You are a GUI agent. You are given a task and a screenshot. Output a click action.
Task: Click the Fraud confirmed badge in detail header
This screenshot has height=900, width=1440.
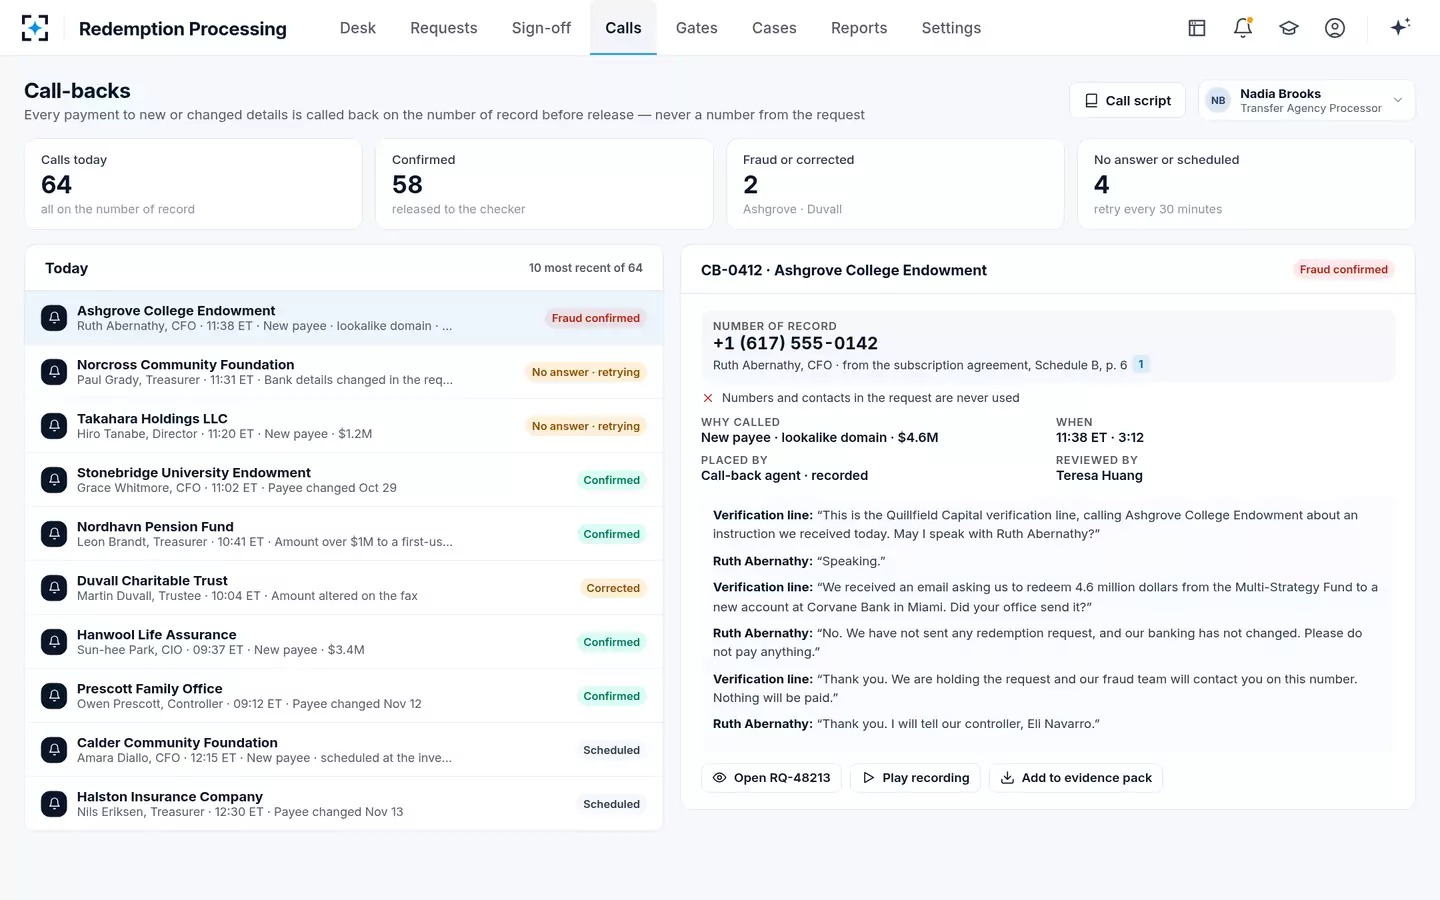click(x=1343, y=269)
